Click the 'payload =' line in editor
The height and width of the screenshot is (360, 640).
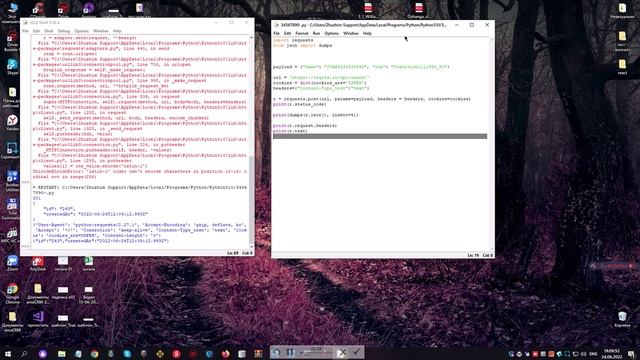[361, 67]
